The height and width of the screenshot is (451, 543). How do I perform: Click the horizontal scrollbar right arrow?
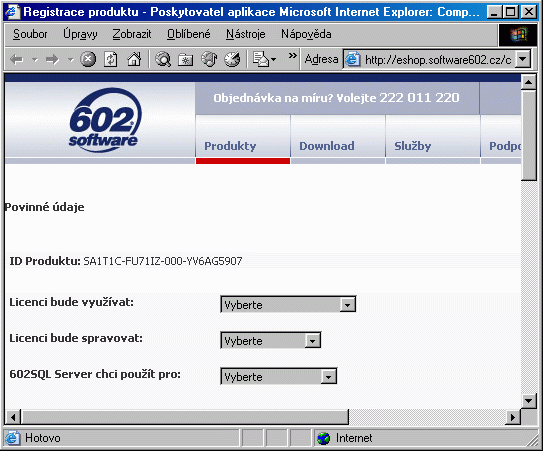click(x=513, y=417)
